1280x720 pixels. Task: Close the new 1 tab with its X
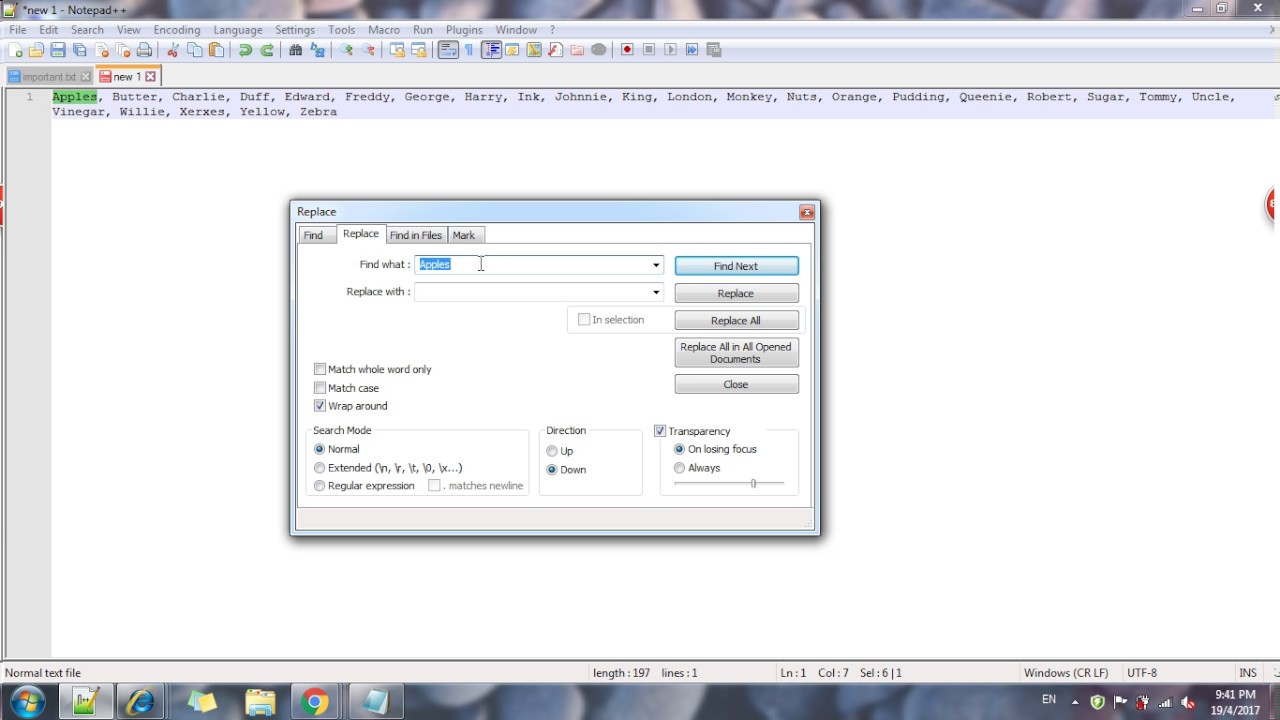click(151, 77)
